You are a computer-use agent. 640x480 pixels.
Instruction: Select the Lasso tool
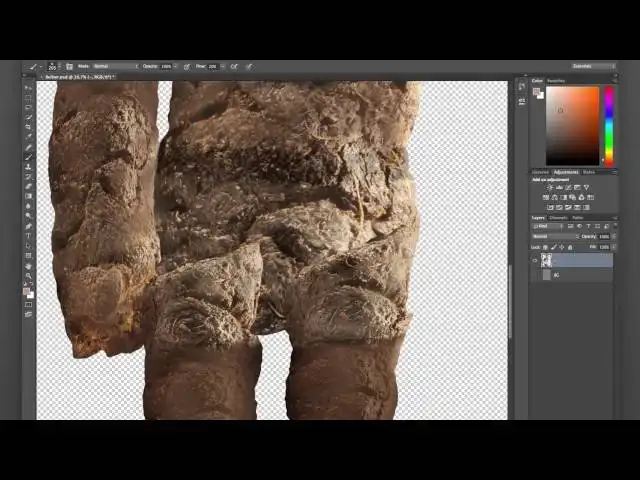(28, 108)
